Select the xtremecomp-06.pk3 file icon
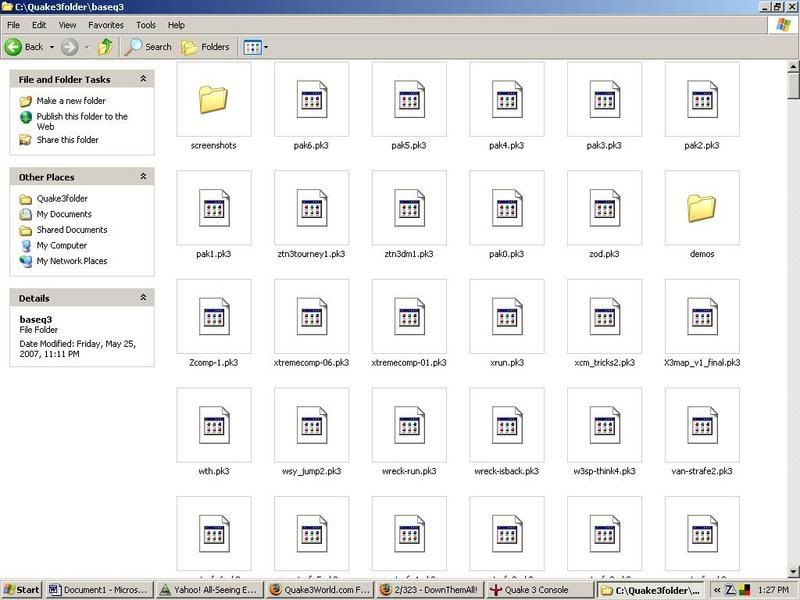Viewport: 800px width, 600px height. coord(311,317)
